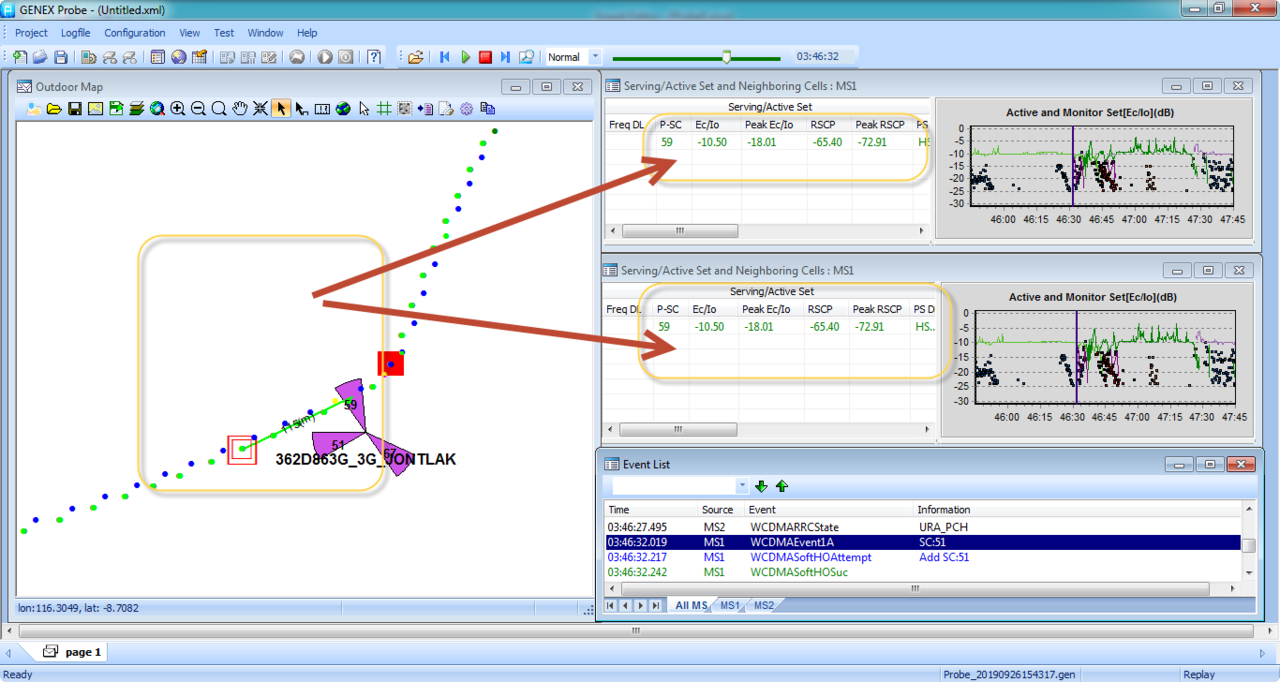Viewport: 1280px width, 682px height.
Task: Click the red square marker on the map route
Action: tap(390, 363)
